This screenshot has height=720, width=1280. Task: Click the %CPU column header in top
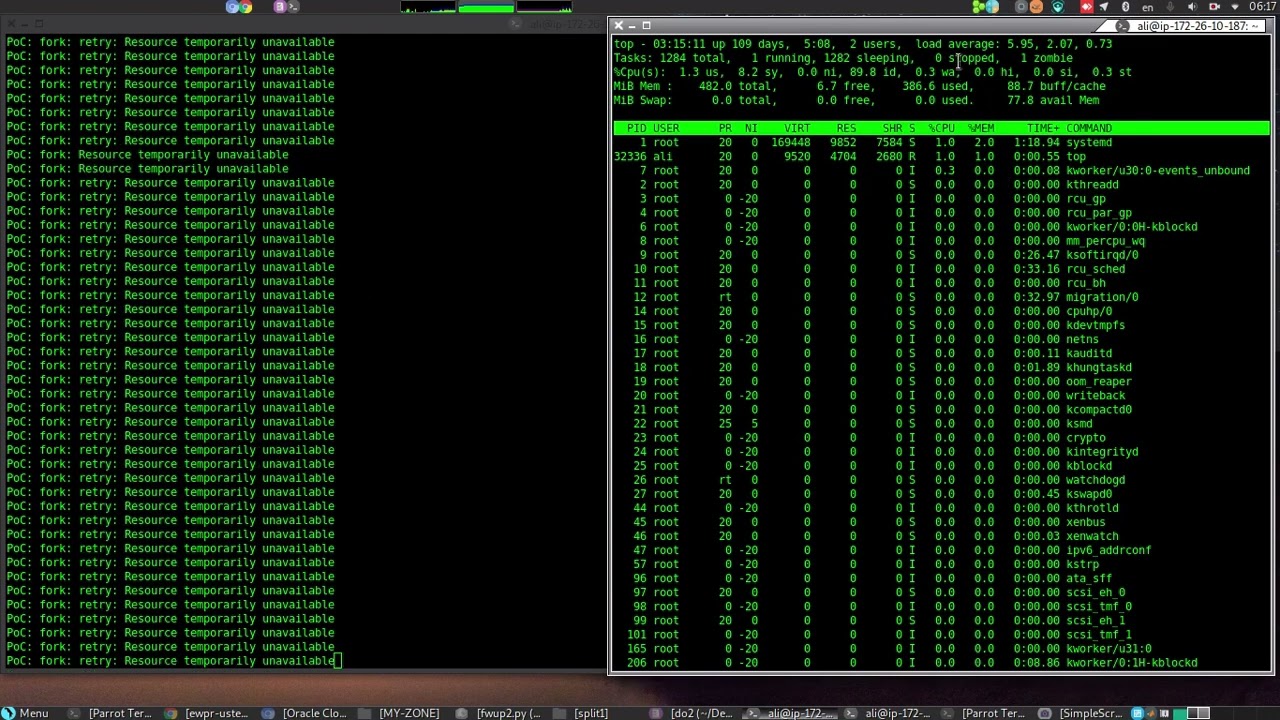(x=941, y=128)
